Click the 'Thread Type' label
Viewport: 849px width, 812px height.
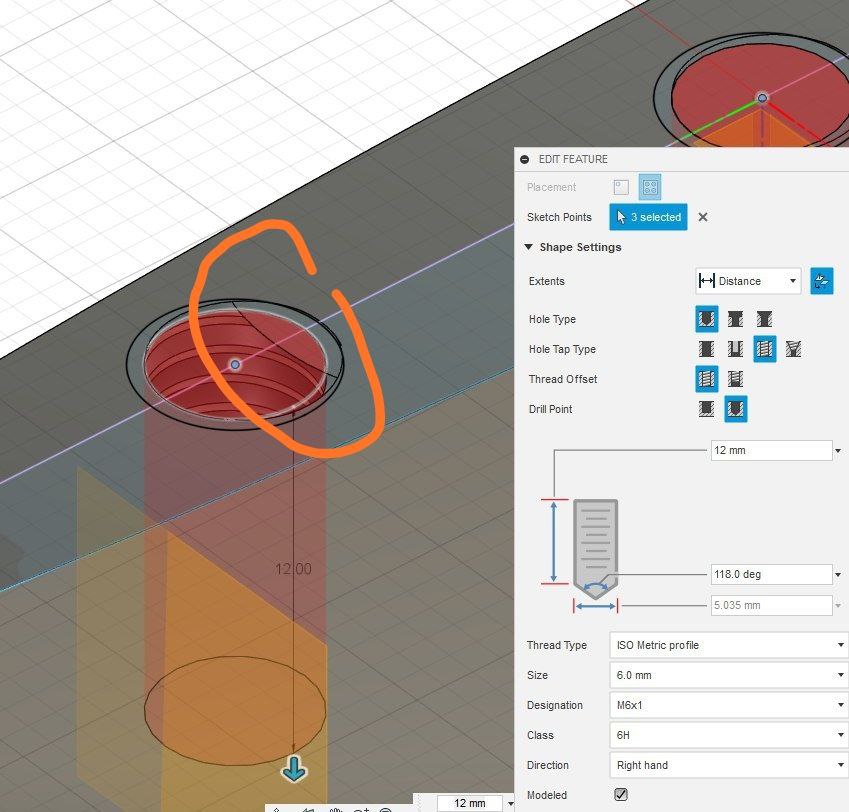557,645
